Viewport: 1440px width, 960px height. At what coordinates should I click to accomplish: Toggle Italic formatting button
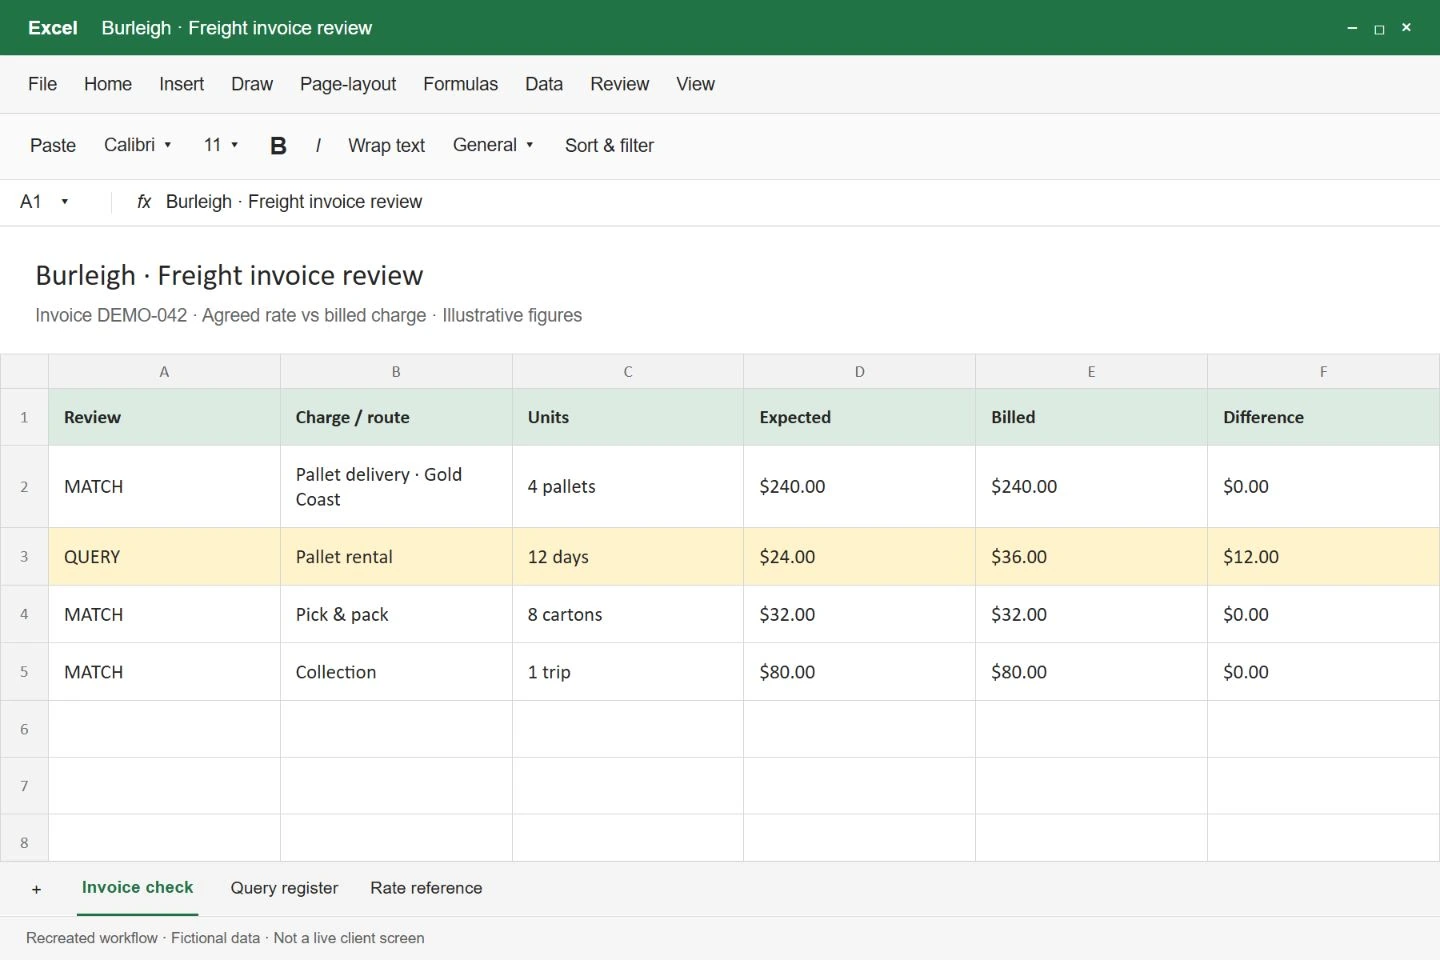(x=318, y=145)
